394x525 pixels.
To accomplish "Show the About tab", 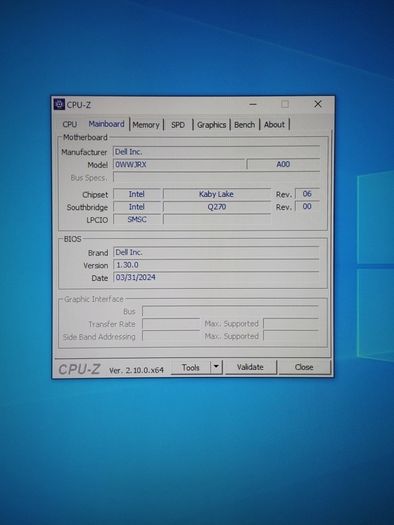I will click(x=274, y=125).
